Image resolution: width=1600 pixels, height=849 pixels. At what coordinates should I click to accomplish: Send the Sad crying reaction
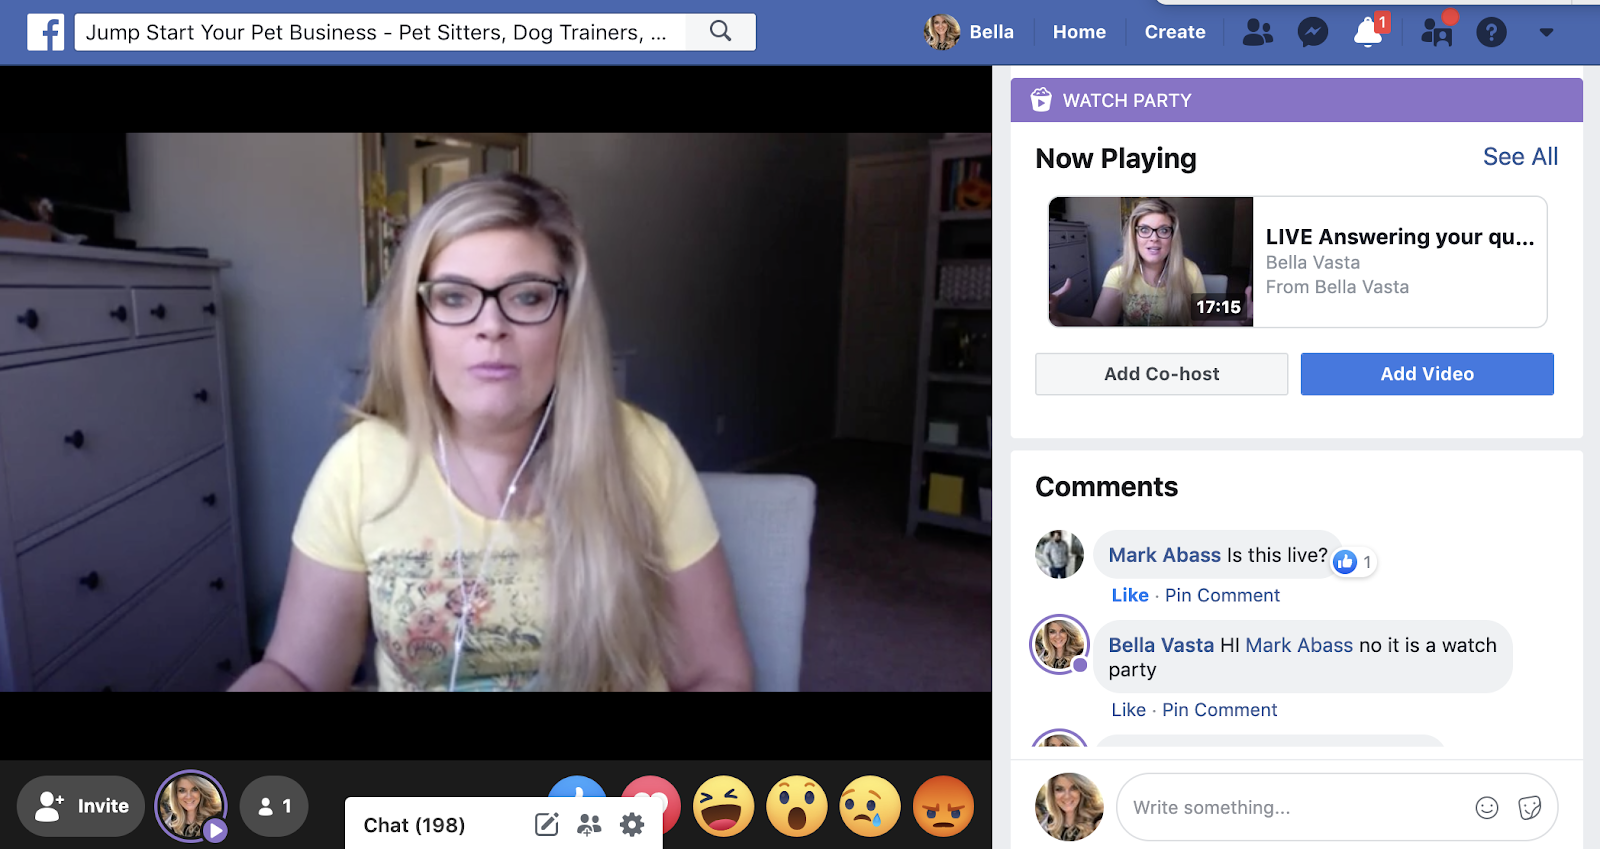tap(870, 806)
